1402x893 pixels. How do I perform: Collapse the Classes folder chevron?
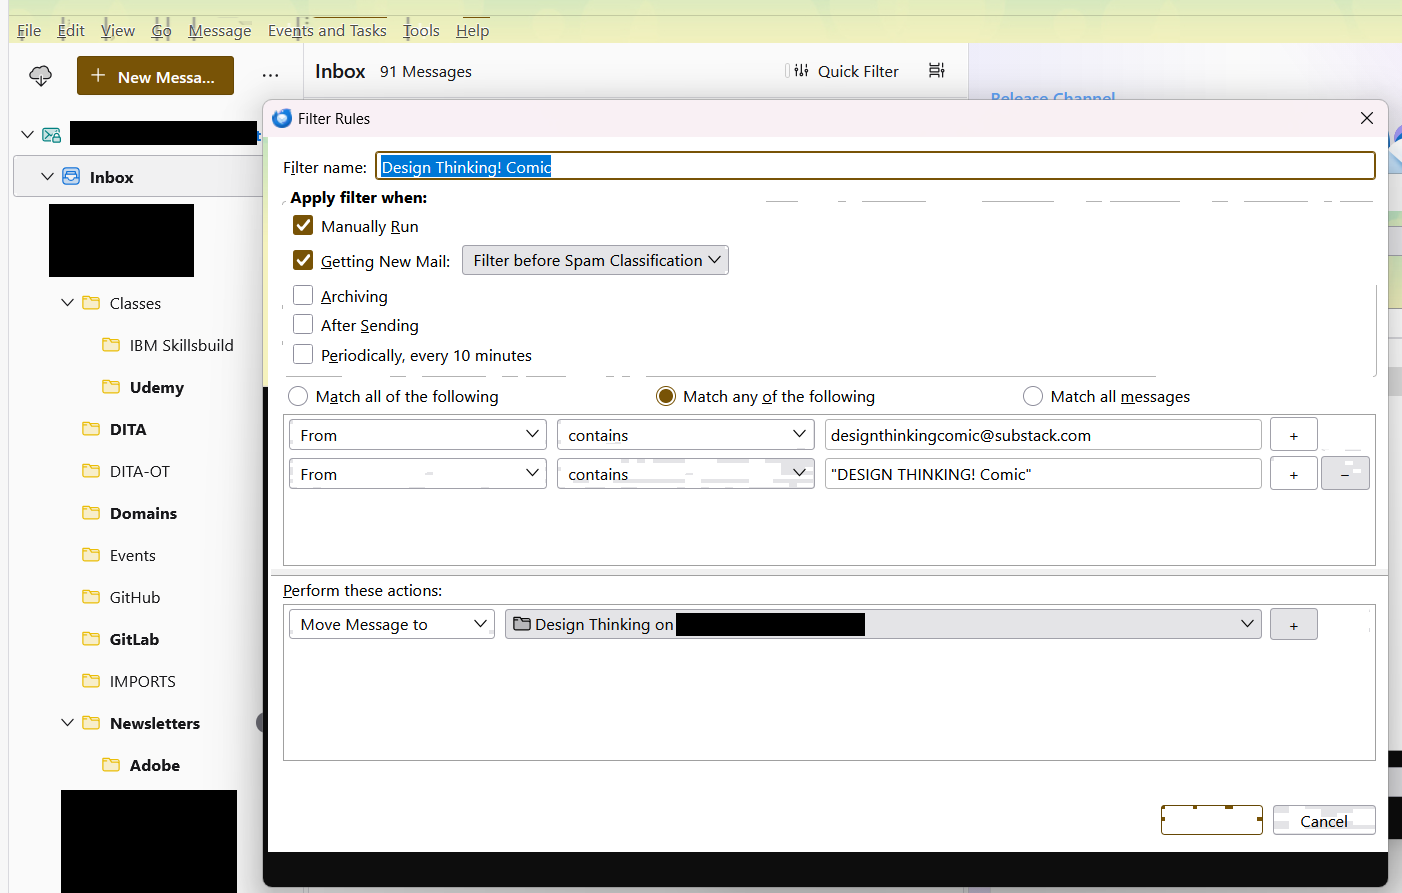pyautogui.click(x=67, y=302)
